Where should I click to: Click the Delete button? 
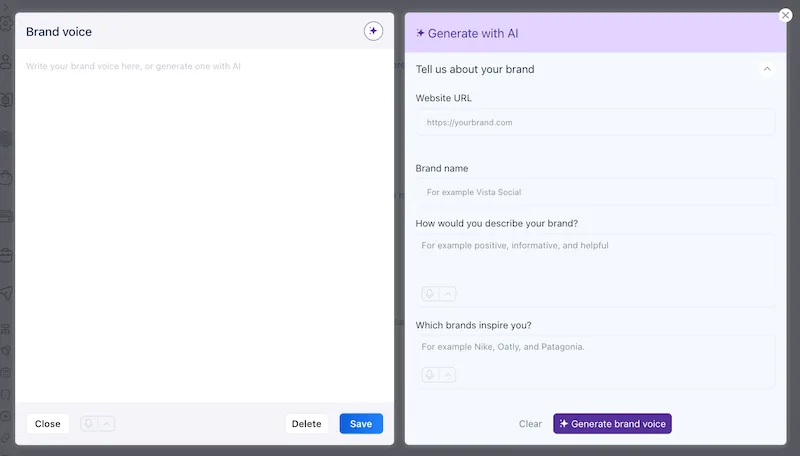307,424
